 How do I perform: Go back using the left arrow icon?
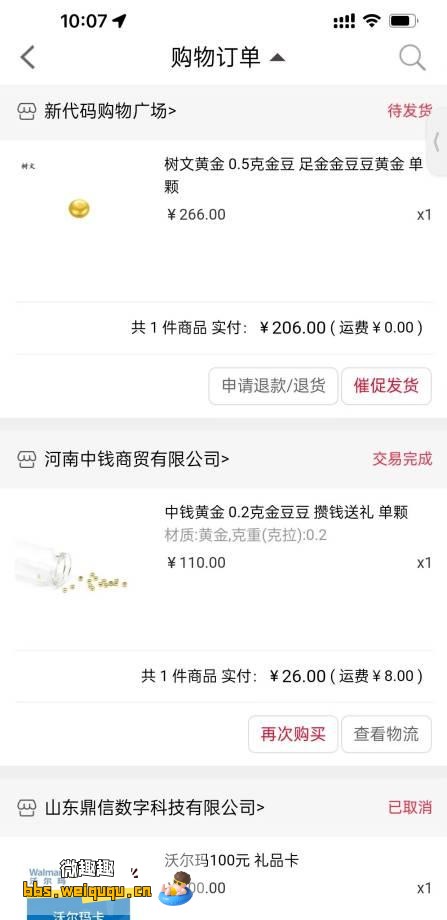pos(27,58)
